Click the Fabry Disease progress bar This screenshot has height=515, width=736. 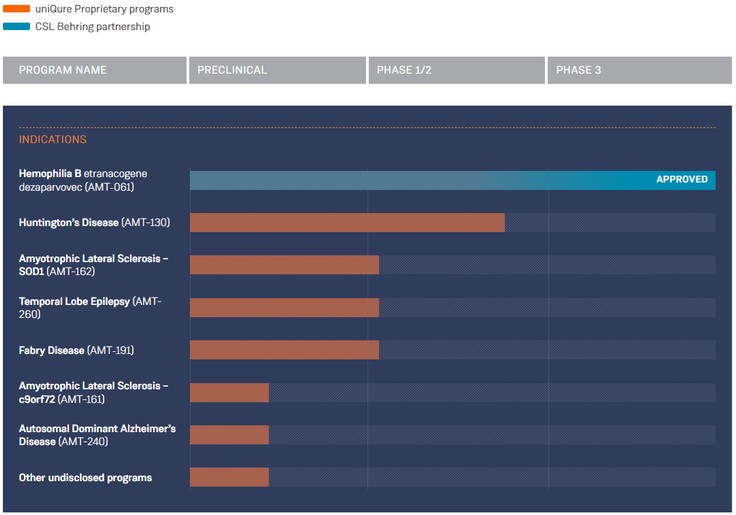coord(284,350)
